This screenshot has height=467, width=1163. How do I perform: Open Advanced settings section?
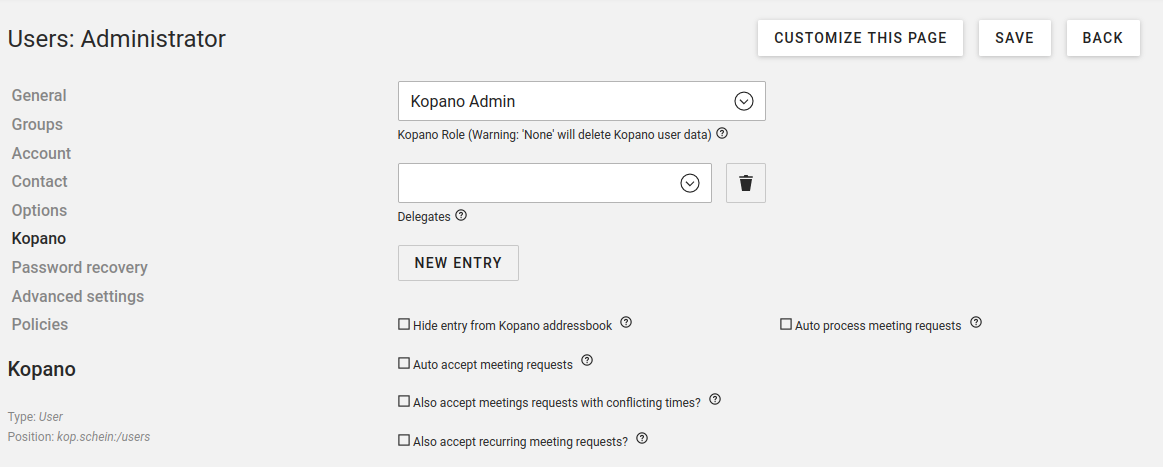pyautogui.click(x=78, y=297)
